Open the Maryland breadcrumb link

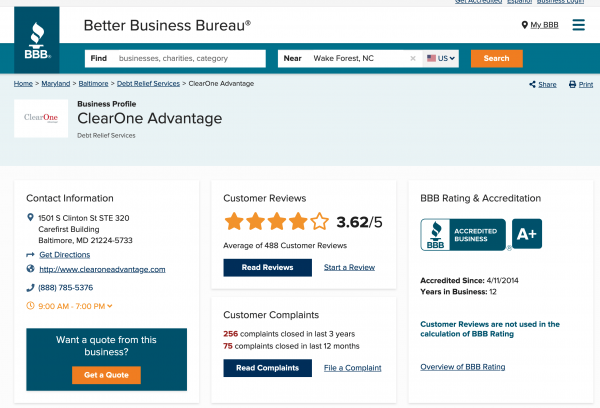[55, 83]
